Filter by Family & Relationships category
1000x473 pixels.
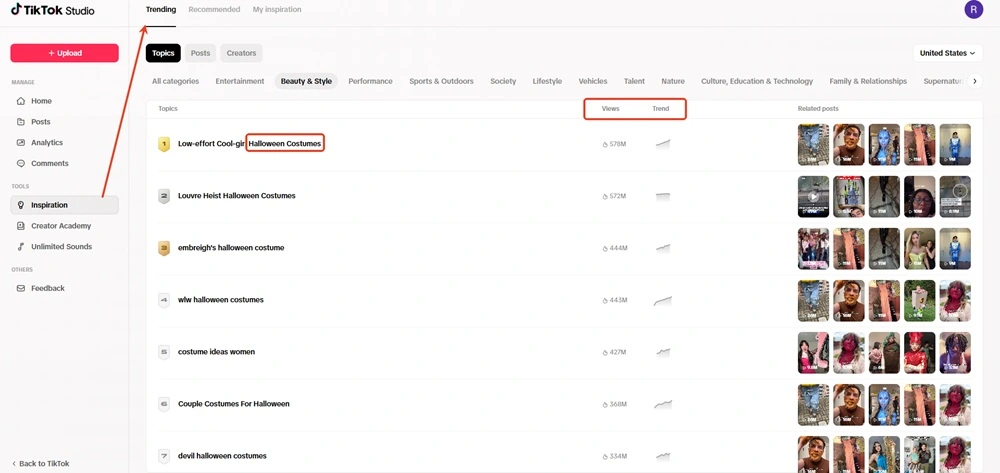click(x=868, y=81)
